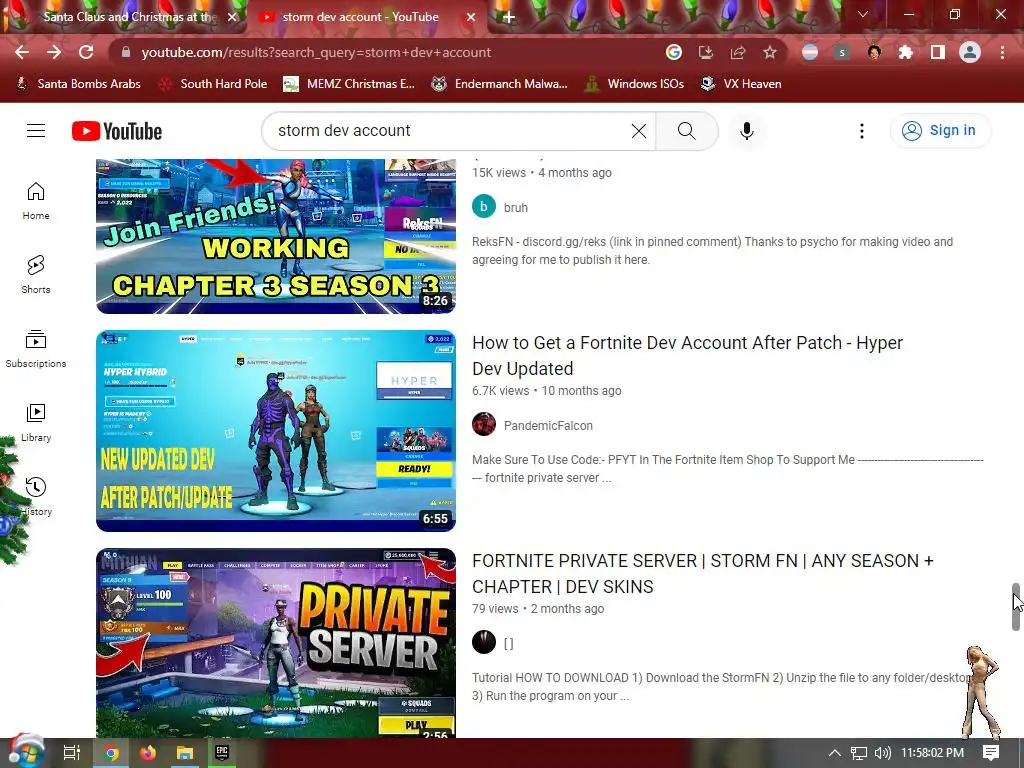This screenshot has width=1024, height=768.
Task: Click the Task View taskbar icon
Action: click(x=72, y=753)
